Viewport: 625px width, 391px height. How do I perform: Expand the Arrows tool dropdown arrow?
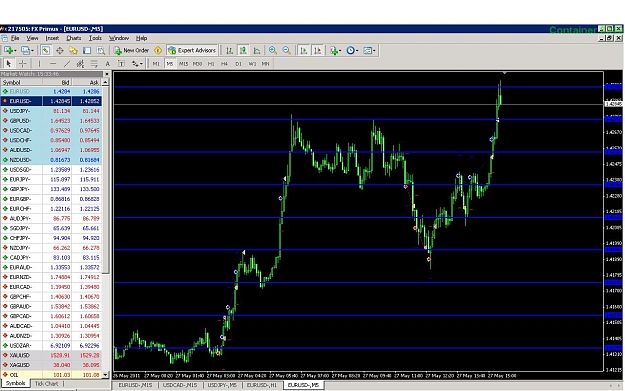tap(141, 64)
